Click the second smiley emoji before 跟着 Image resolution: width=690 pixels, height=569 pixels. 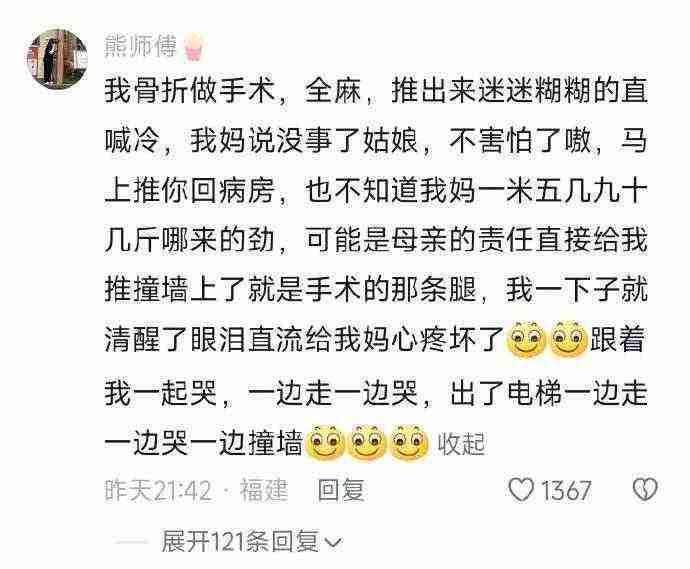[x=569, y=339]
